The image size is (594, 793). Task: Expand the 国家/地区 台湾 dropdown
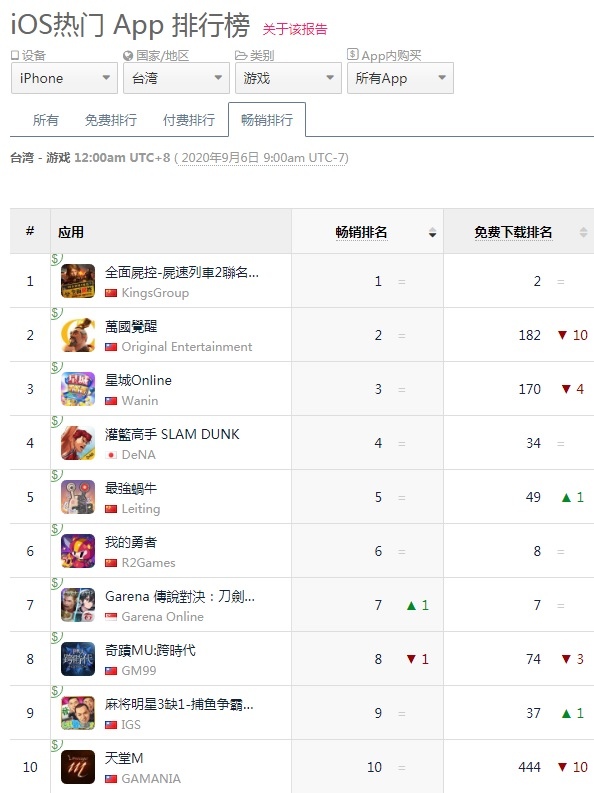[x=176, y=78]
